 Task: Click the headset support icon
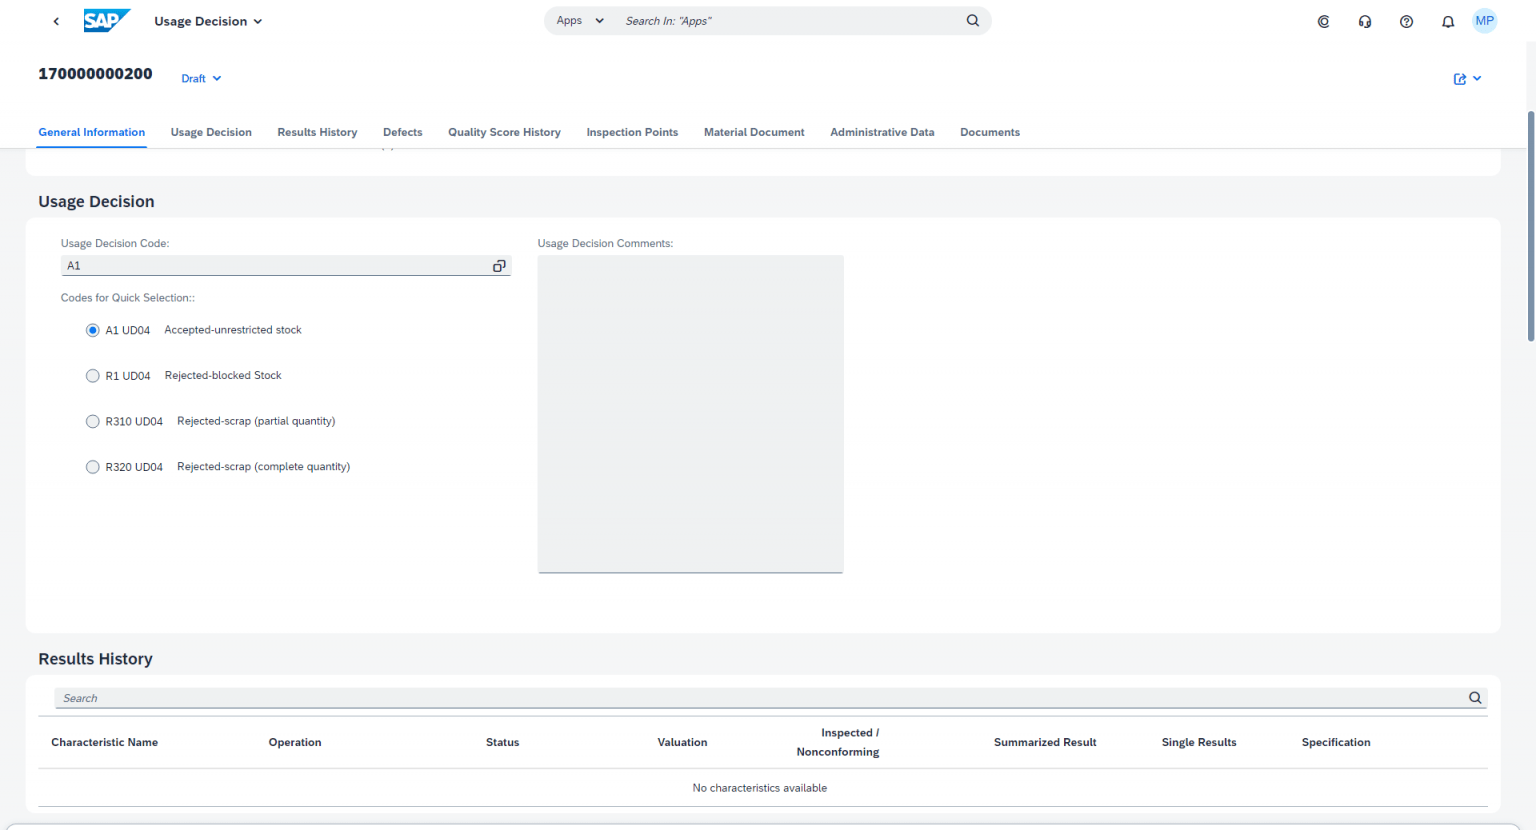[x=1364, y=20]
